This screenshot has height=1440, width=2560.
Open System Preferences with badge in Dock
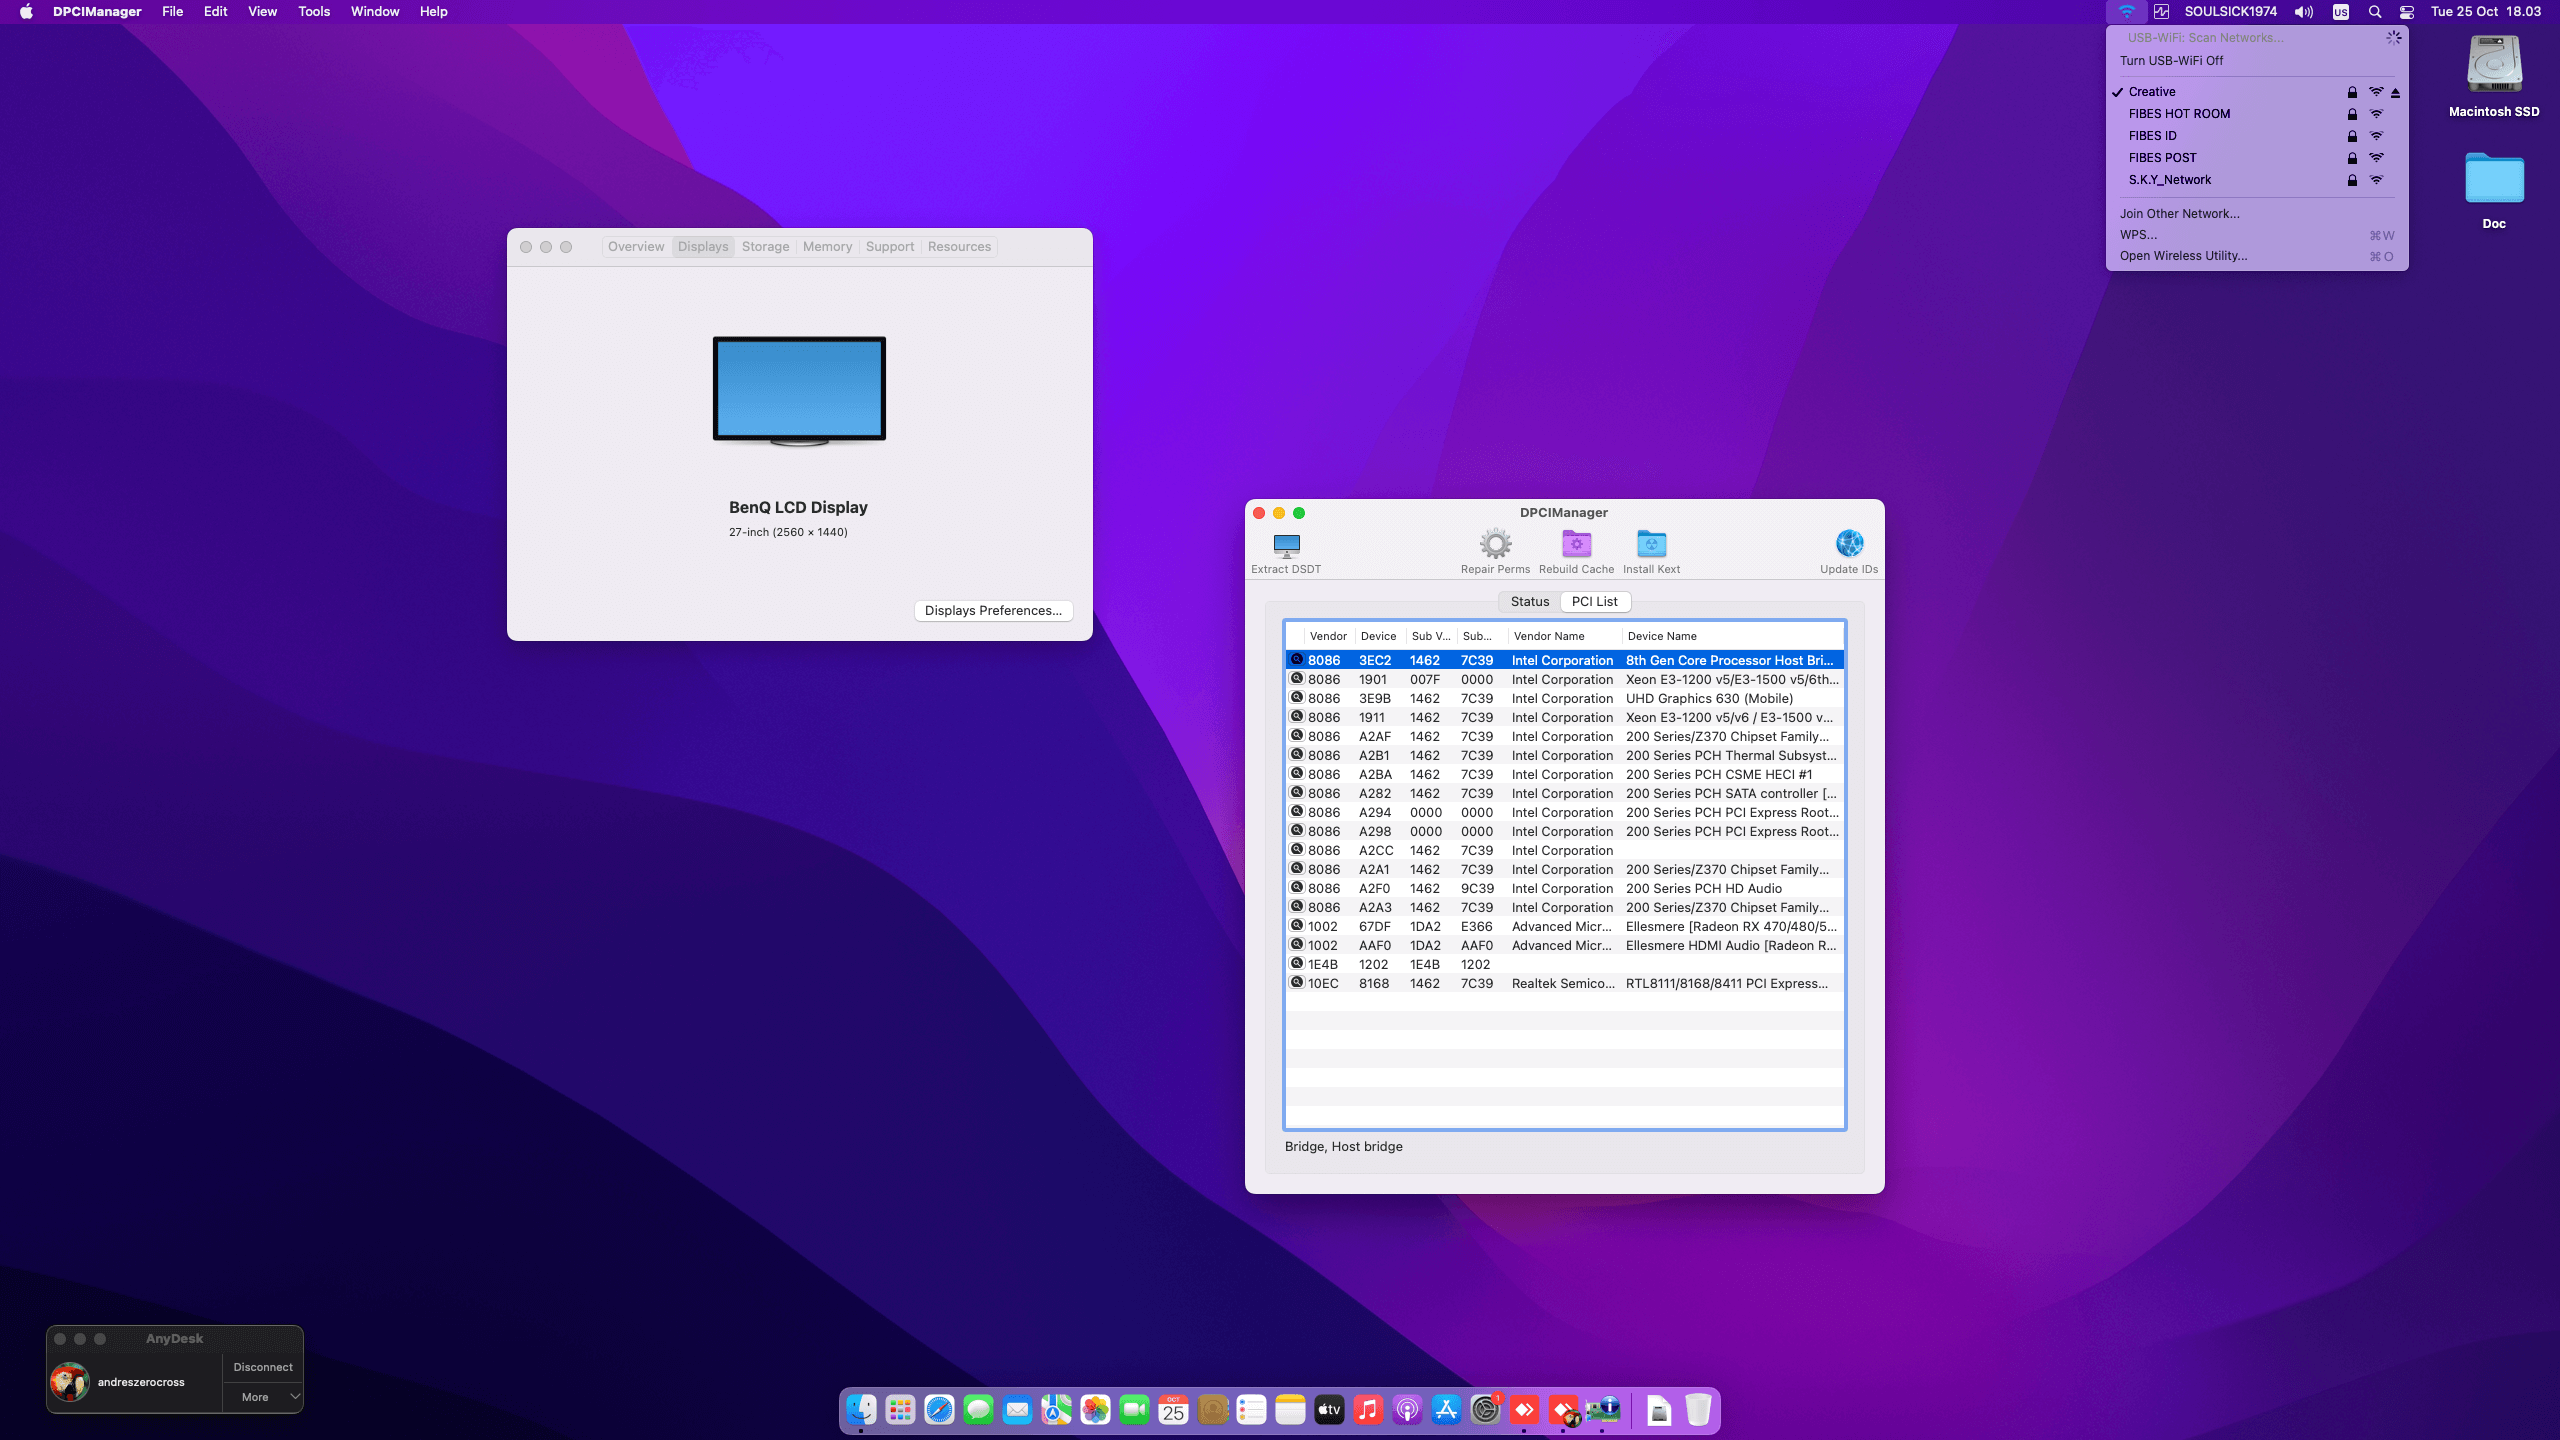(x=1485, y=1410)
